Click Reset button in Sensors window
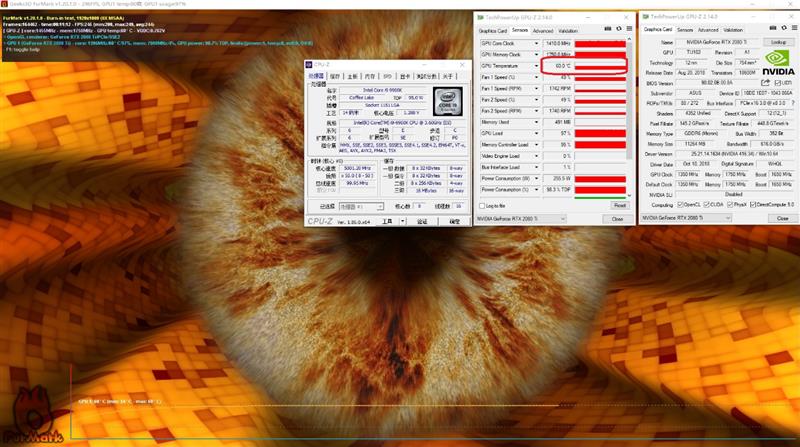800x447 pixels. [619, 205]
